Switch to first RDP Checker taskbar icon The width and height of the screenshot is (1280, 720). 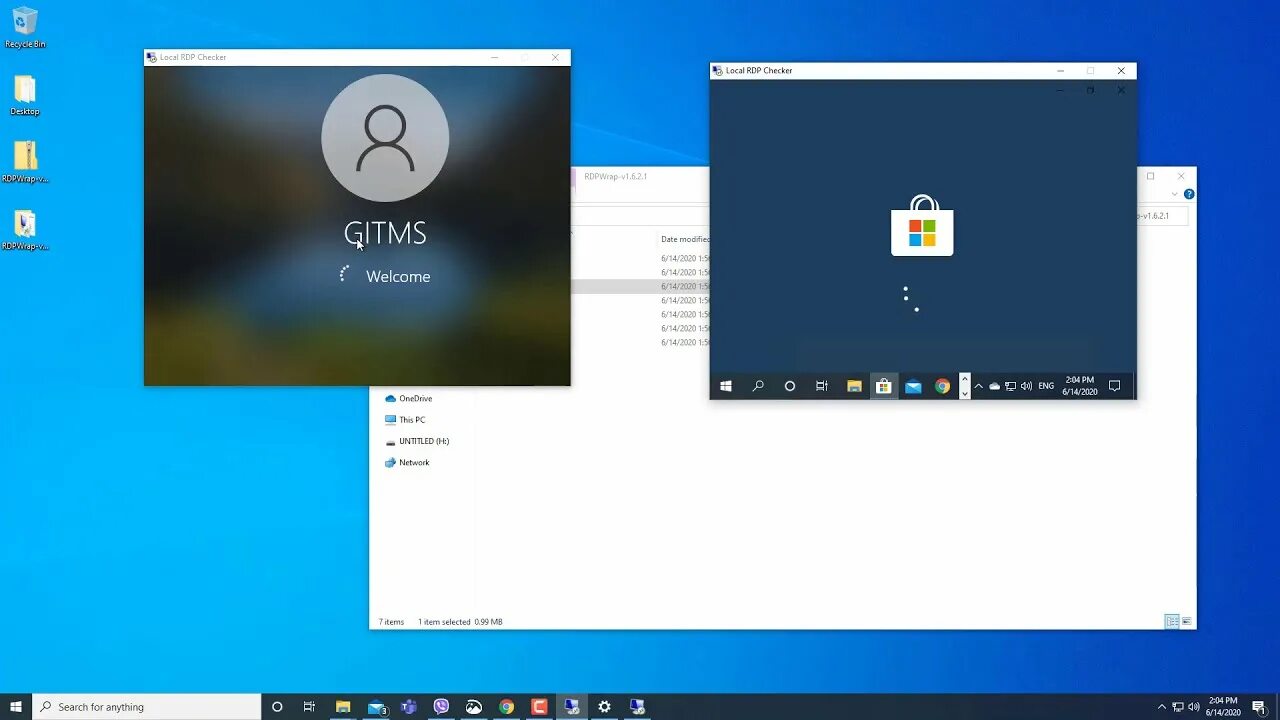pos(571,707)
